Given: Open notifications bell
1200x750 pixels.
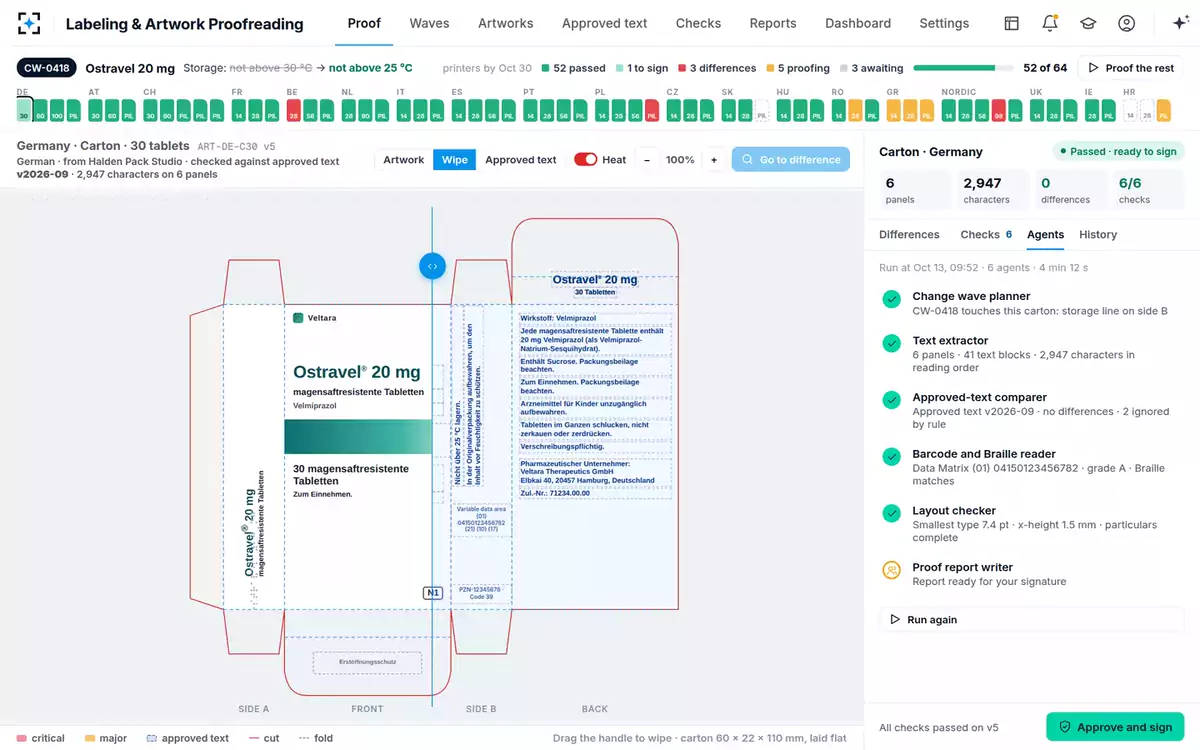Looking at the screenshot, I should 1050,23.
